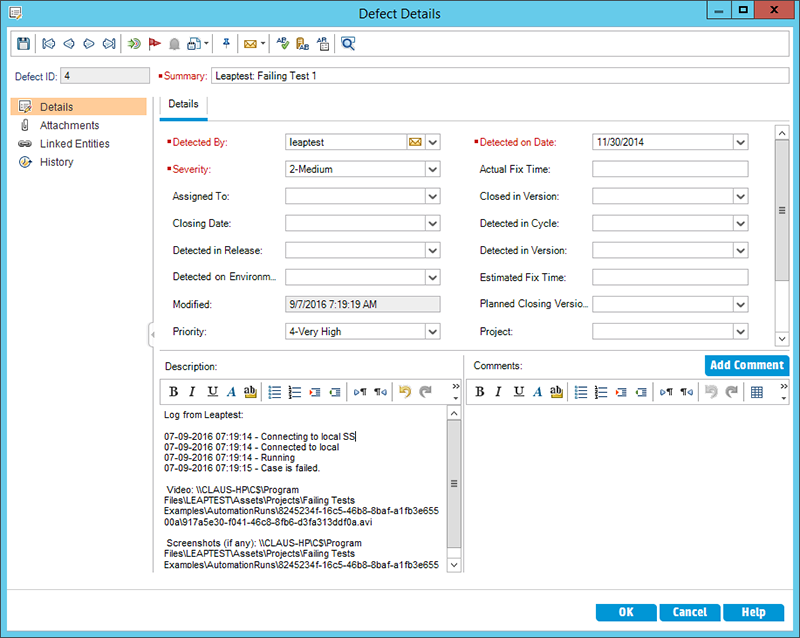The height and width of the screenshot is (638, 800).
Task: Open the Priority dropdown
Action: [x=433, y=331]
